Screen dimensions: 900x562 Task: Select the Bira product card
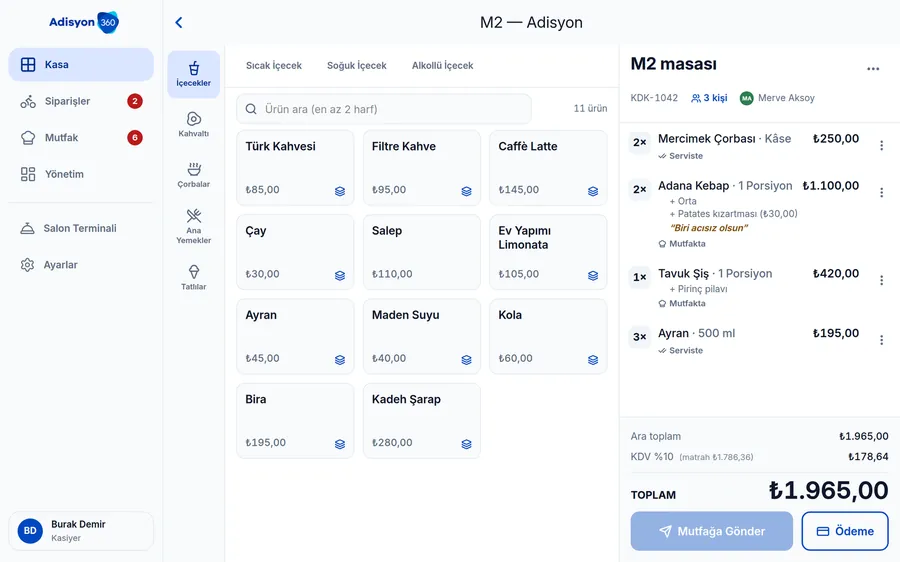point(295,421)
